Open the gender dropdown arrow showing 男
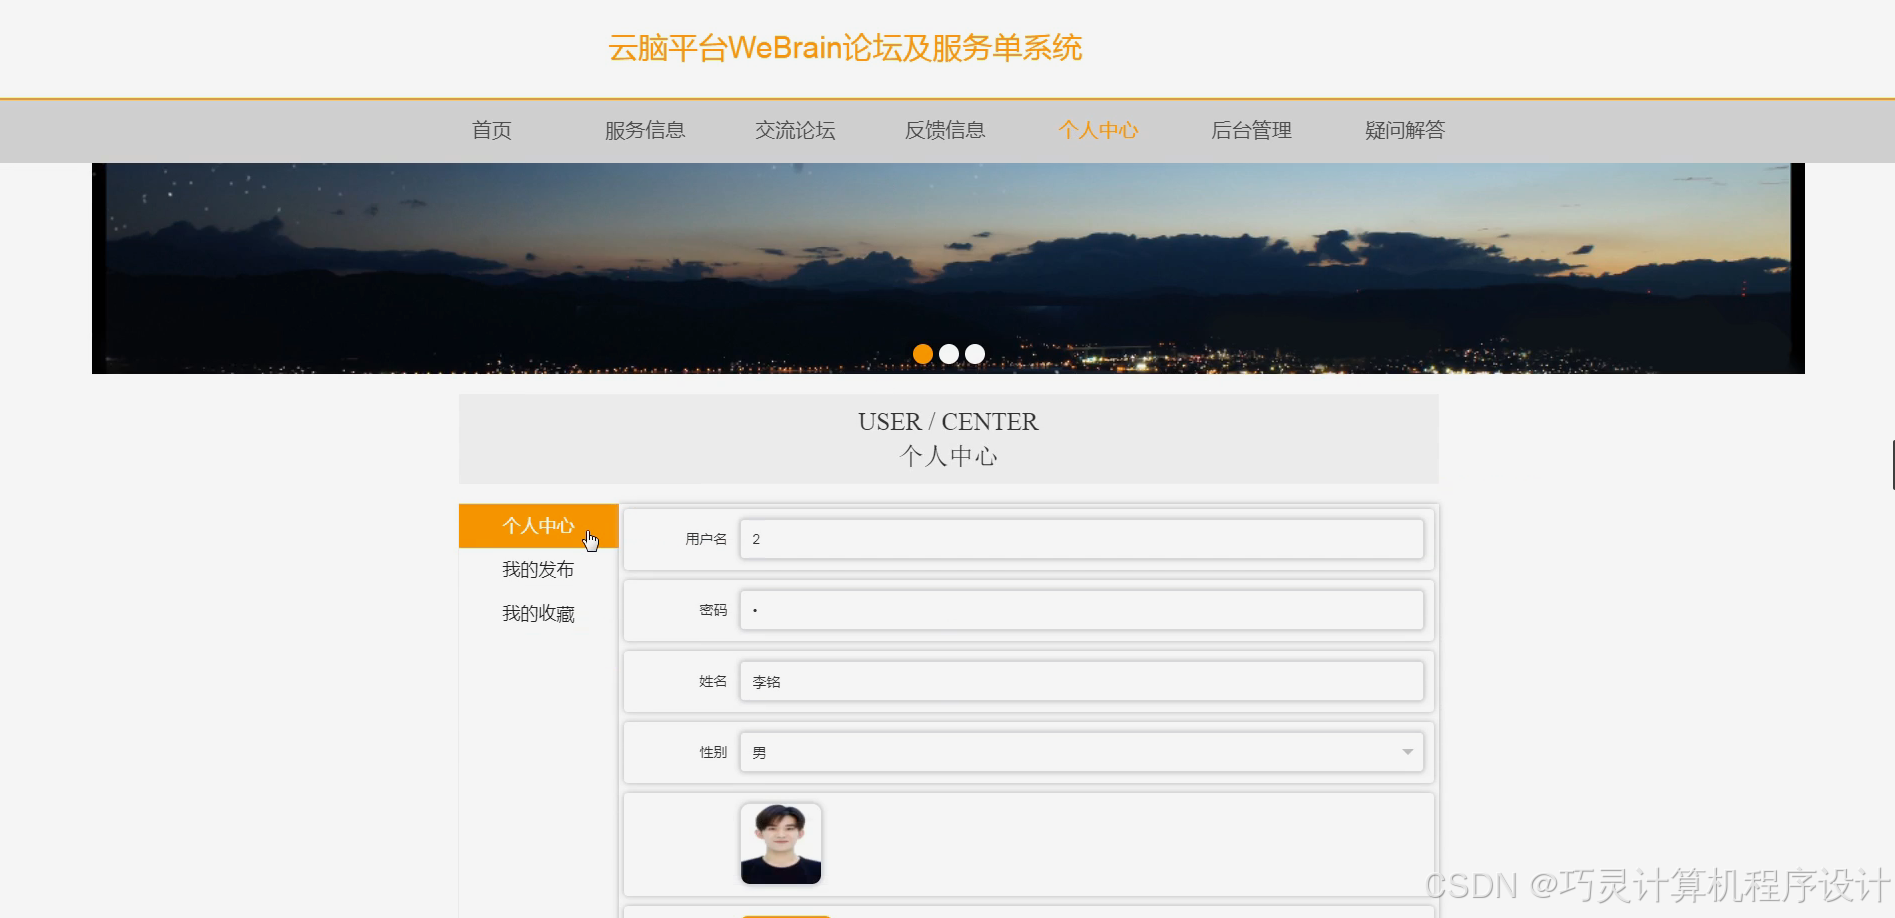Viewport: 1895px width, 918px height. click(x=1408, y=752)
